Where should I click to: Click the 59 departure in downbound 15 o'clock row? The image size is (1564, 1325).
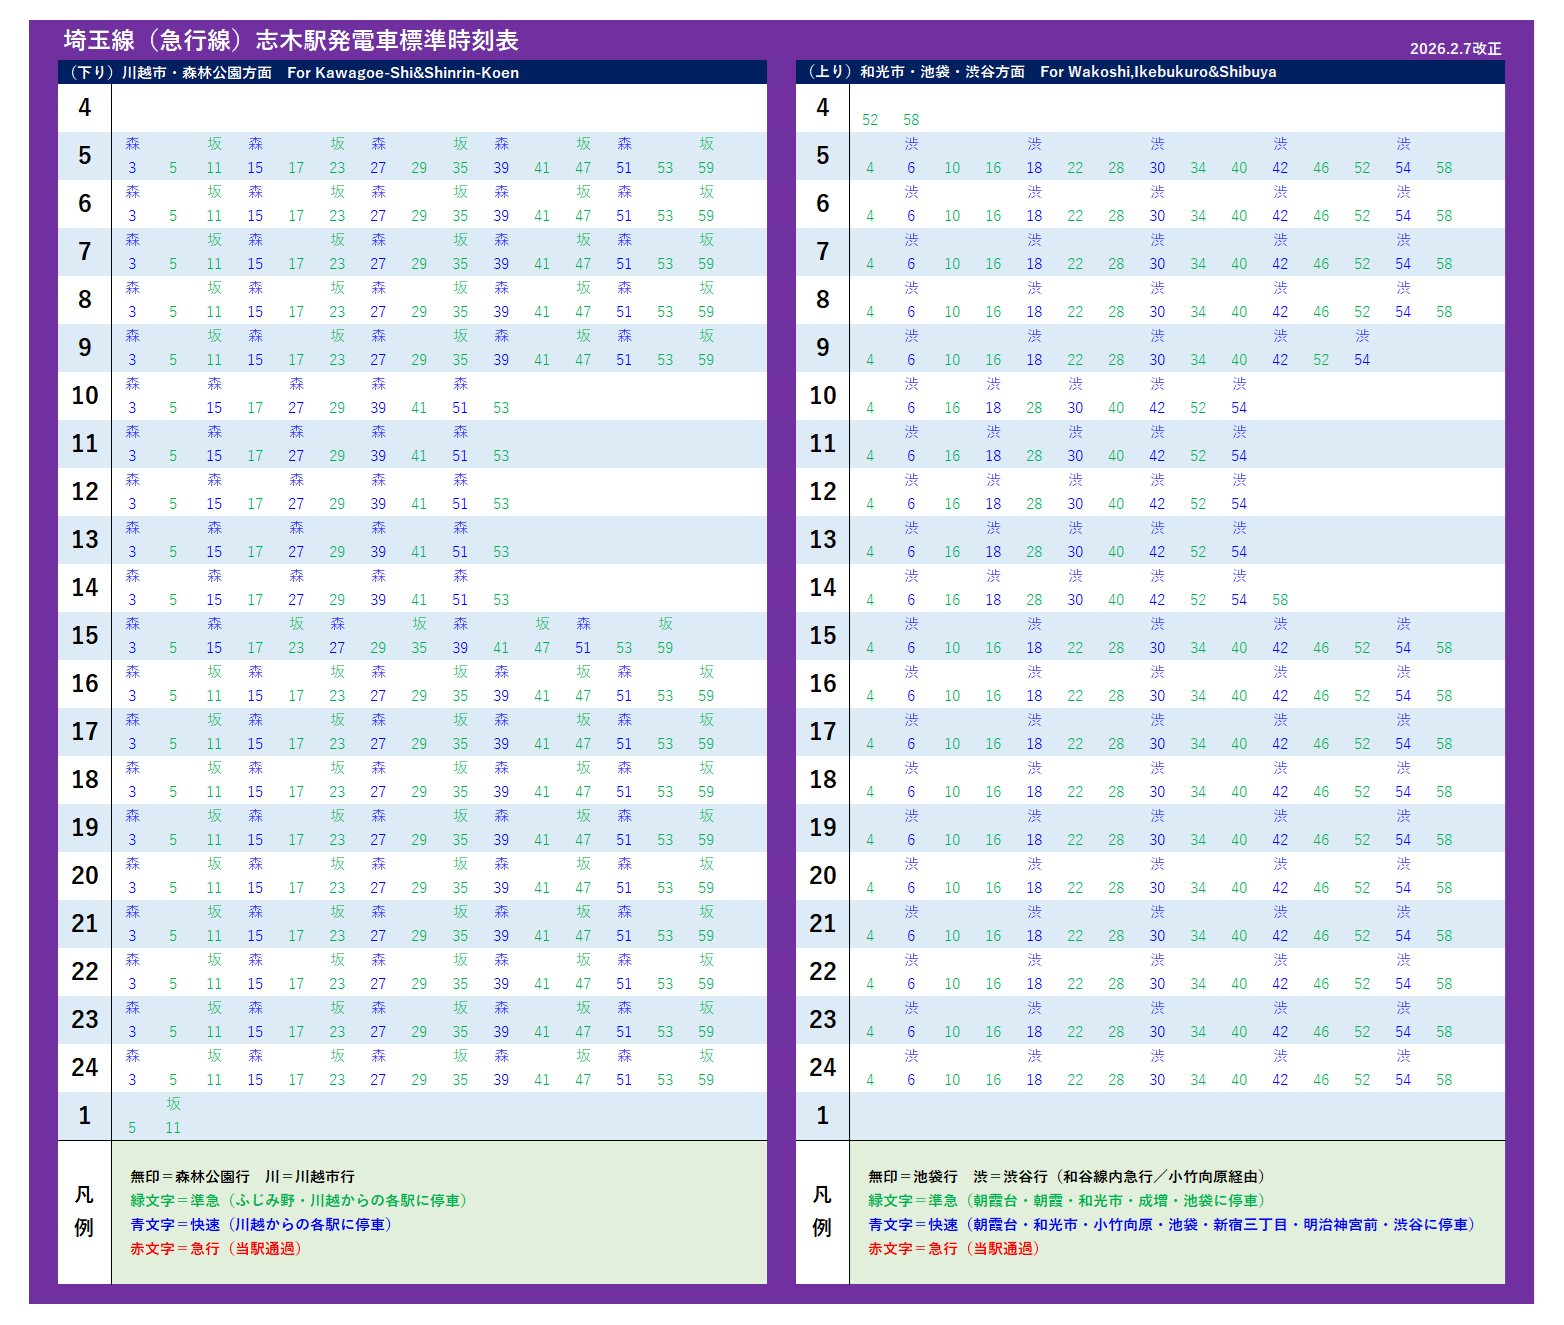point(665,648)
